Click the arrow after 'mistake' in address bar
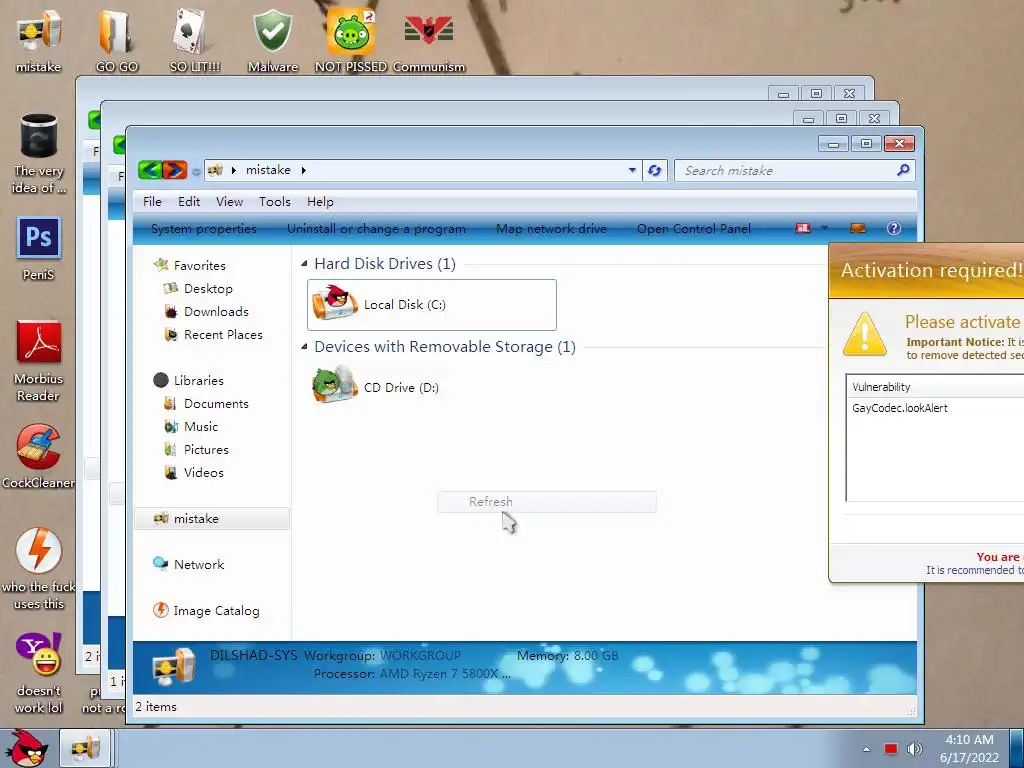Viewport: 1024px width, 768px height. click(x=304, y=170)
